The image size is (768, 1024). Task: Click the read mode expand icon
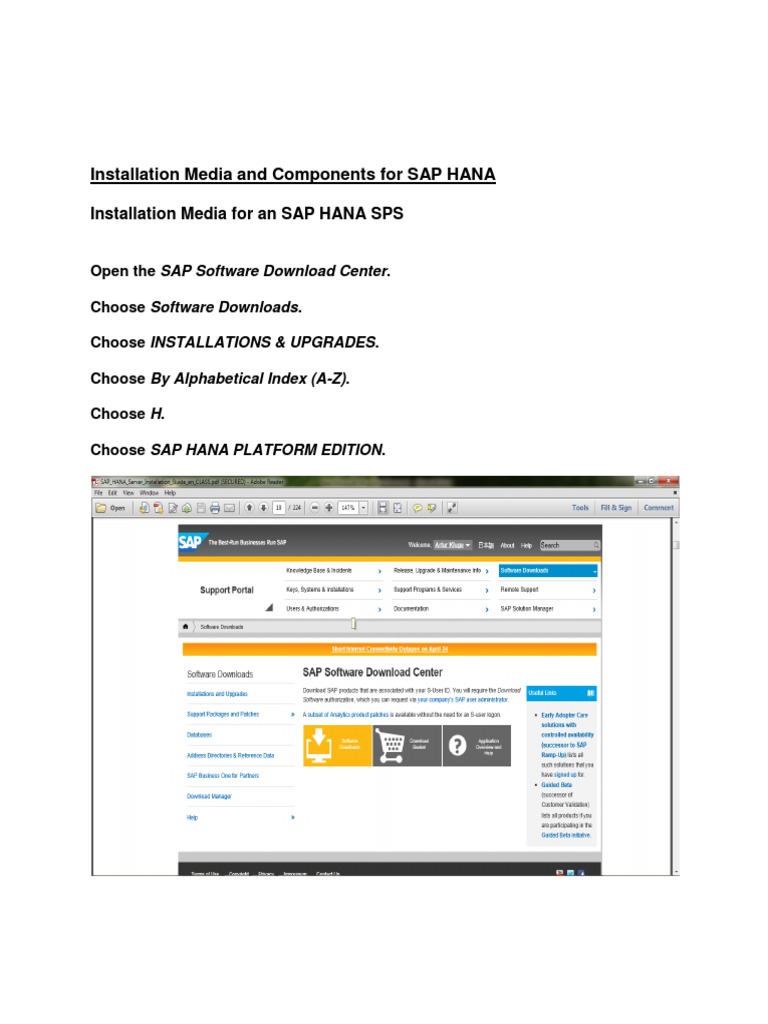pos(452,507)
